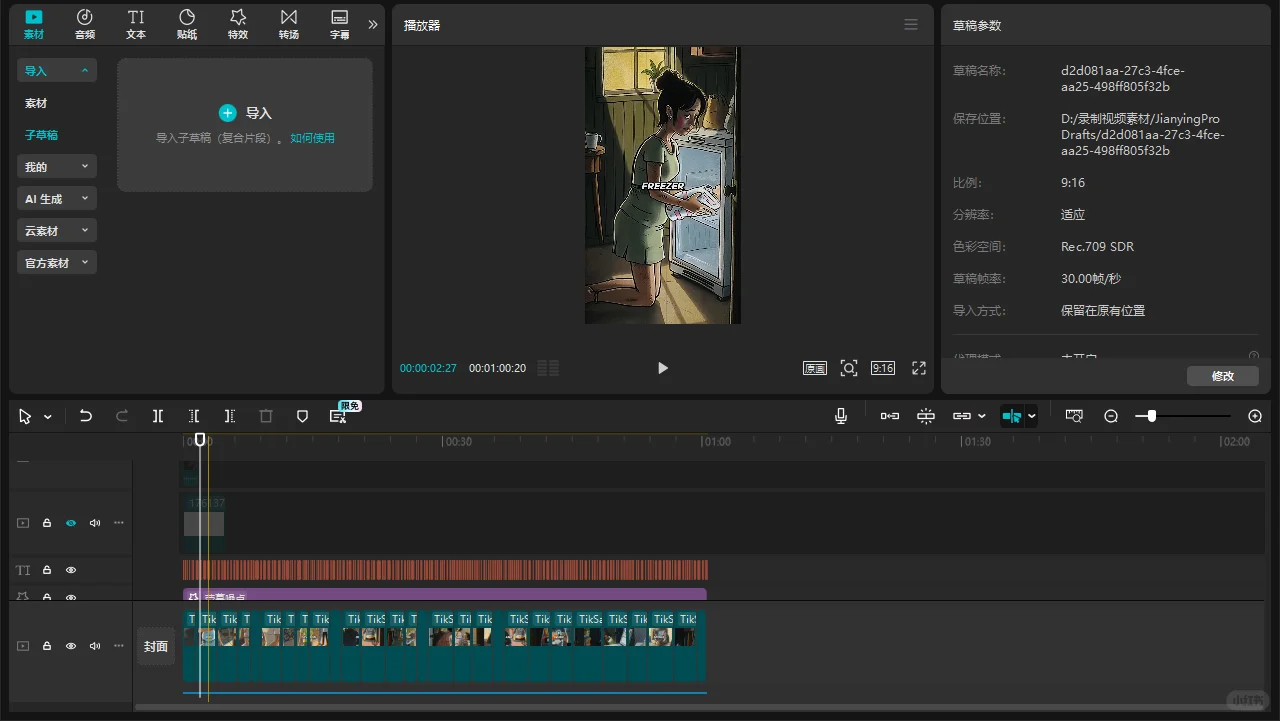Open the 特效 effects panel

(238, 24)
